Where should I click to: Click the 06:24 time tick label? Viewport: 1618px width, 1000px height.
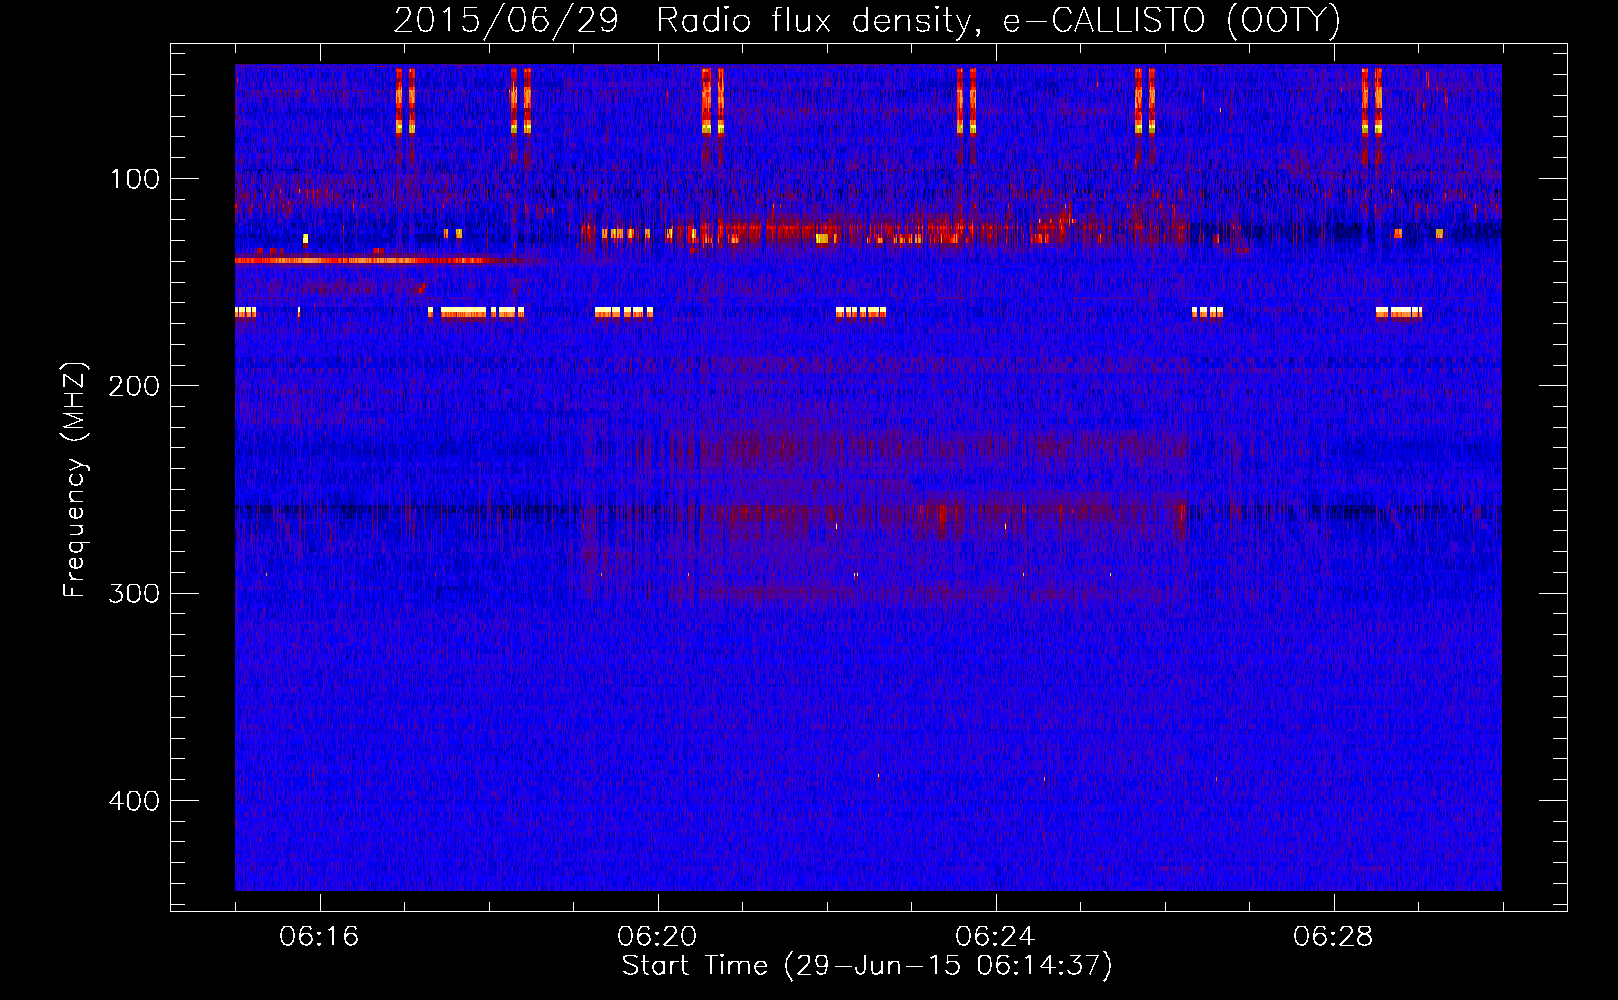(x=995, y=937)
